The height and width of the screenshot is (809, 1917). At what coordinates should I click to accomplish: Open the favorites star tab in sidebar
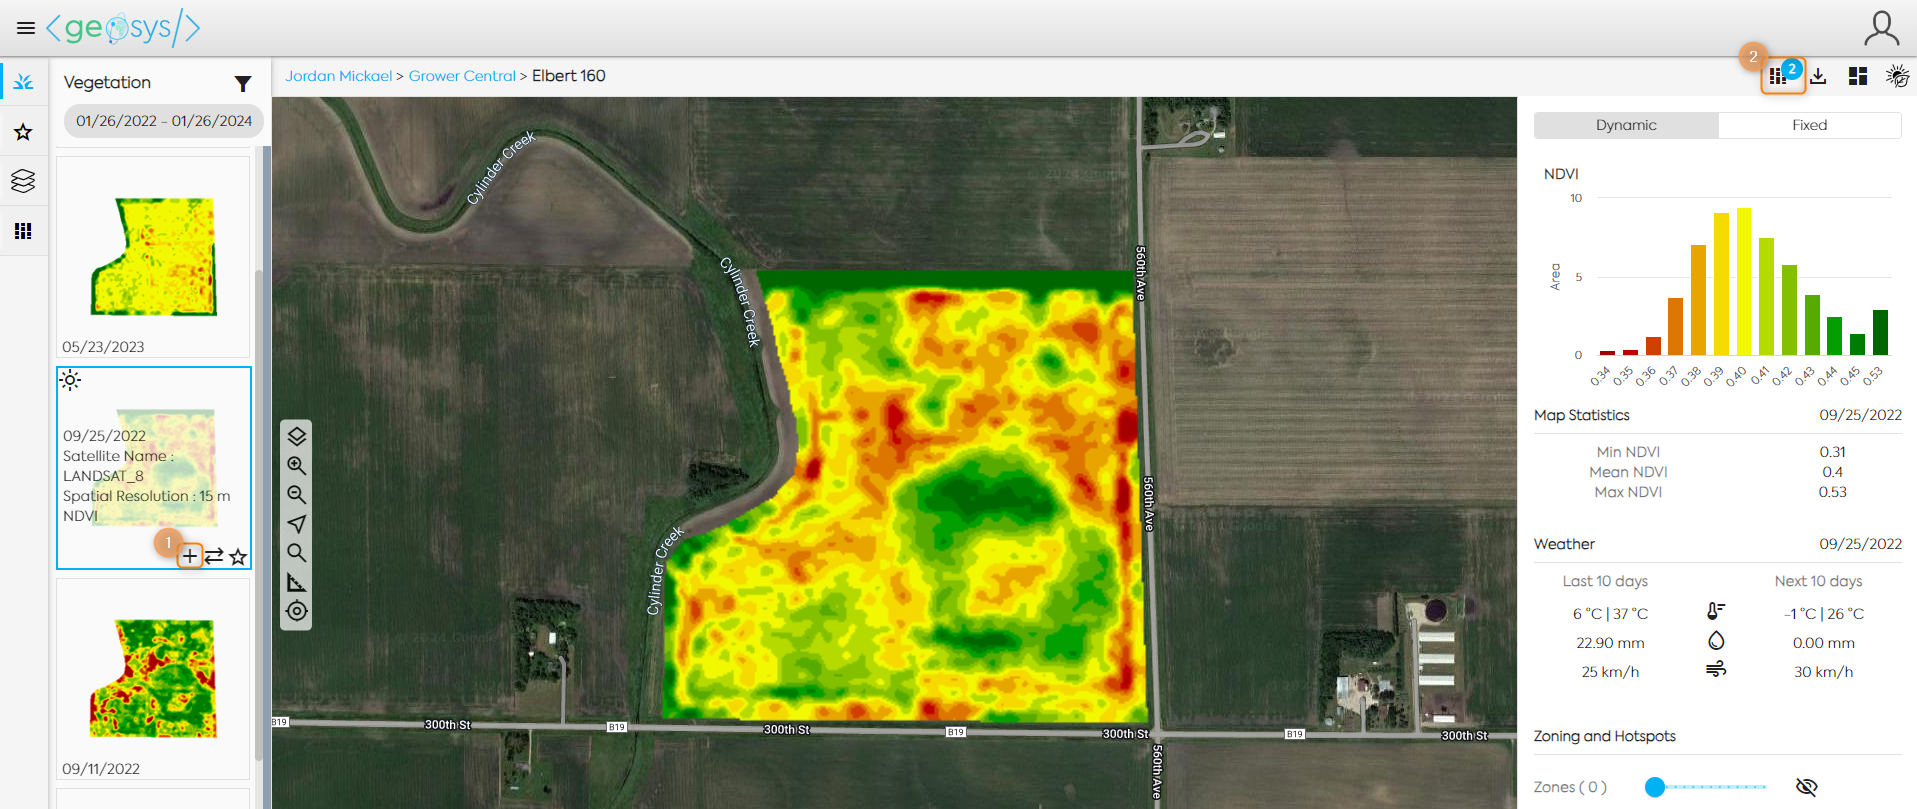[x=23, y=132]
